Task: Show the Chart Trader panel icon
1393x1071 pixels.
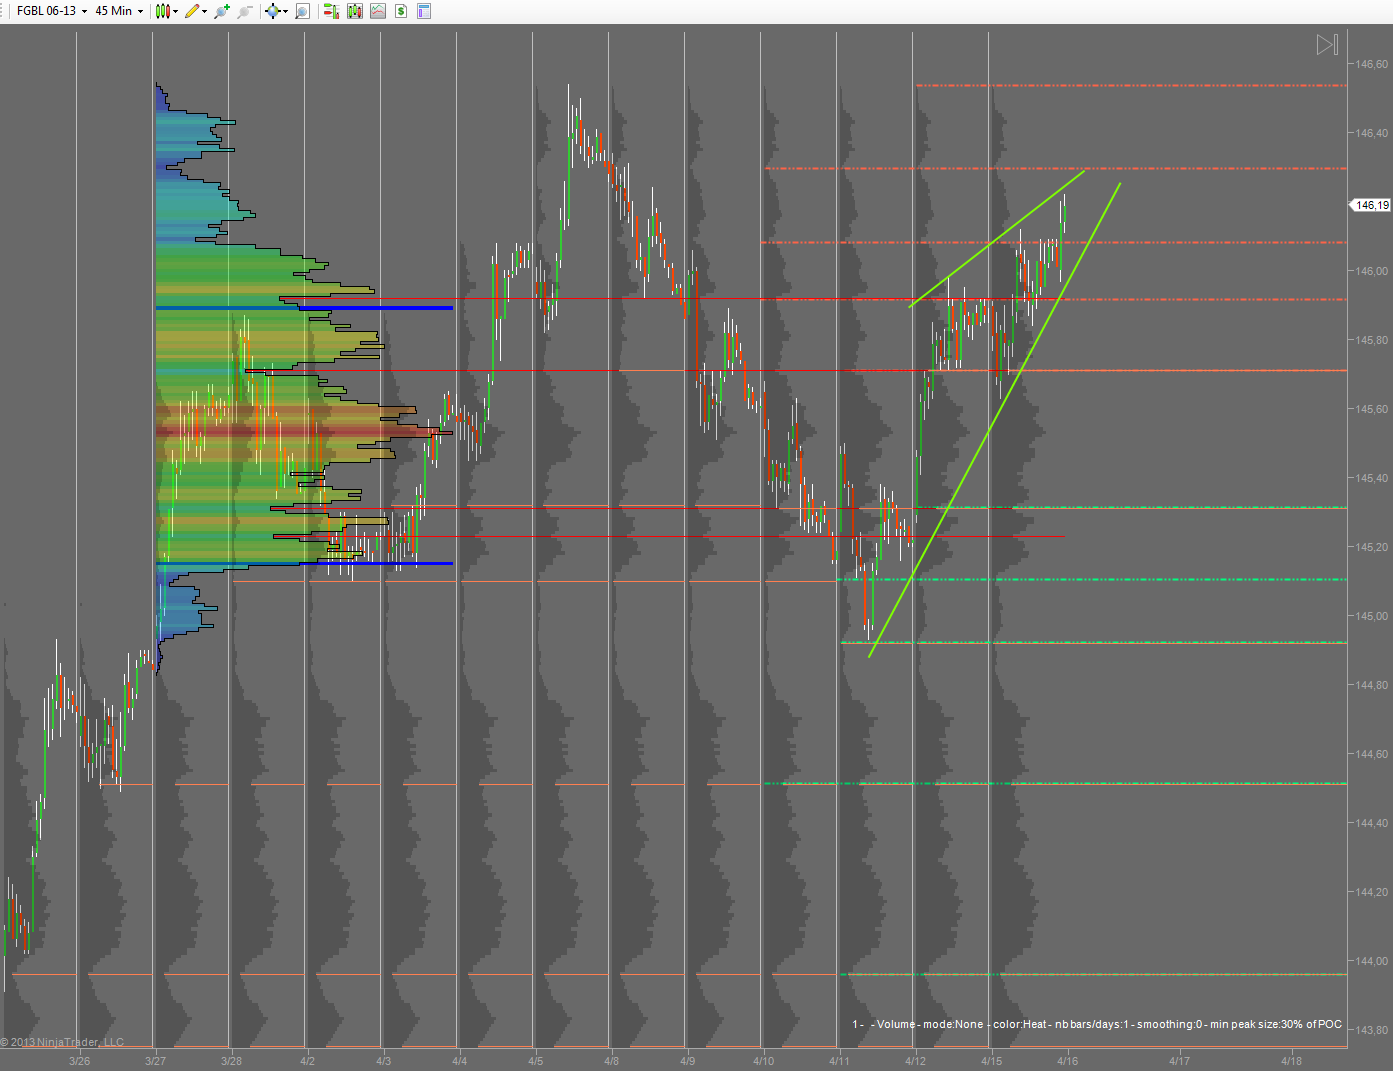Action: 331,11
